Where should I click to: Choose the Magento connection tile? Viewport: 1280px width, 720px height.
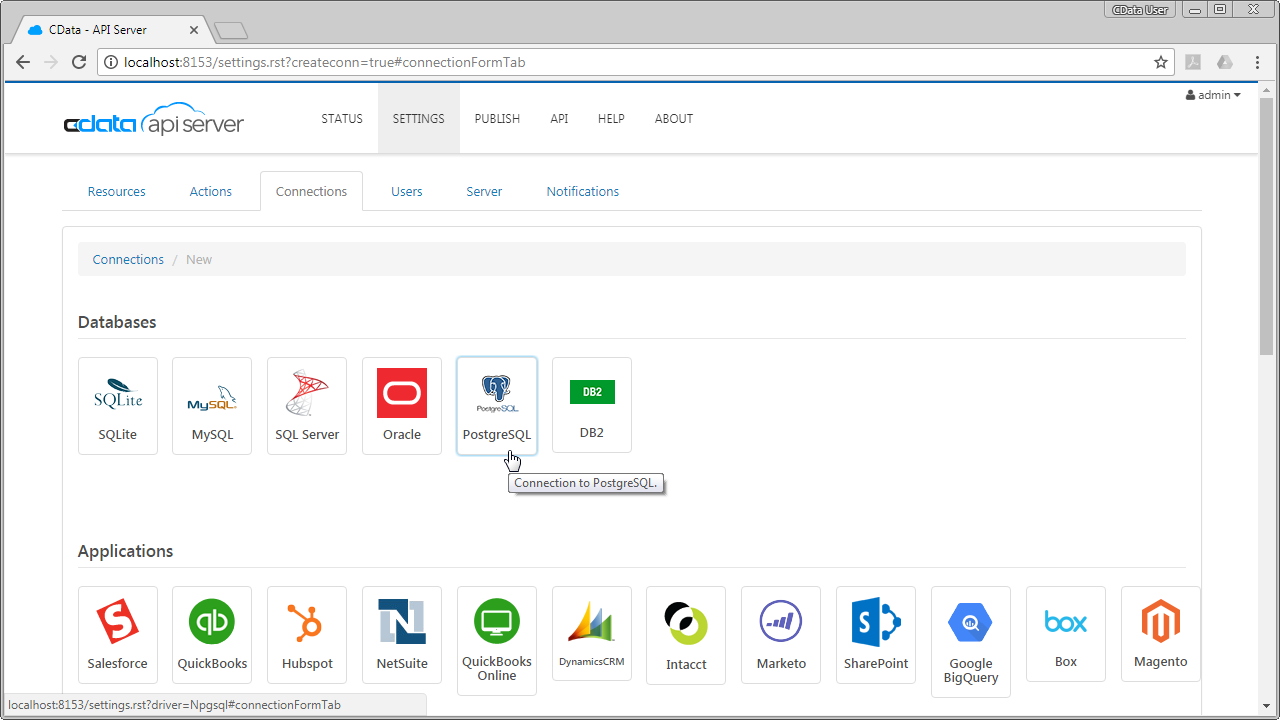pyautogui.click(x=1161, y=635)
